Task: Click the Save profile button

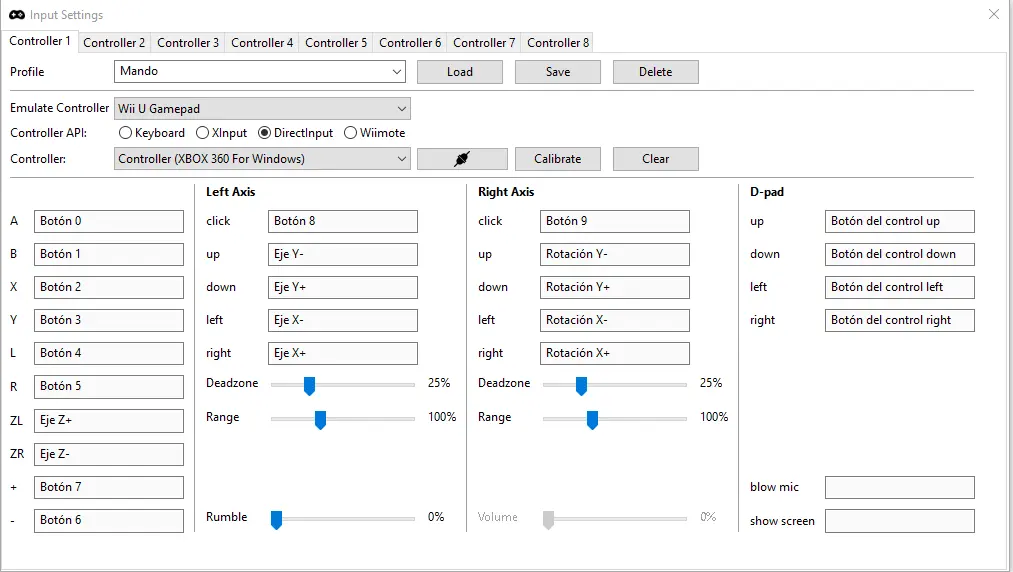Action: pos(558,72)
